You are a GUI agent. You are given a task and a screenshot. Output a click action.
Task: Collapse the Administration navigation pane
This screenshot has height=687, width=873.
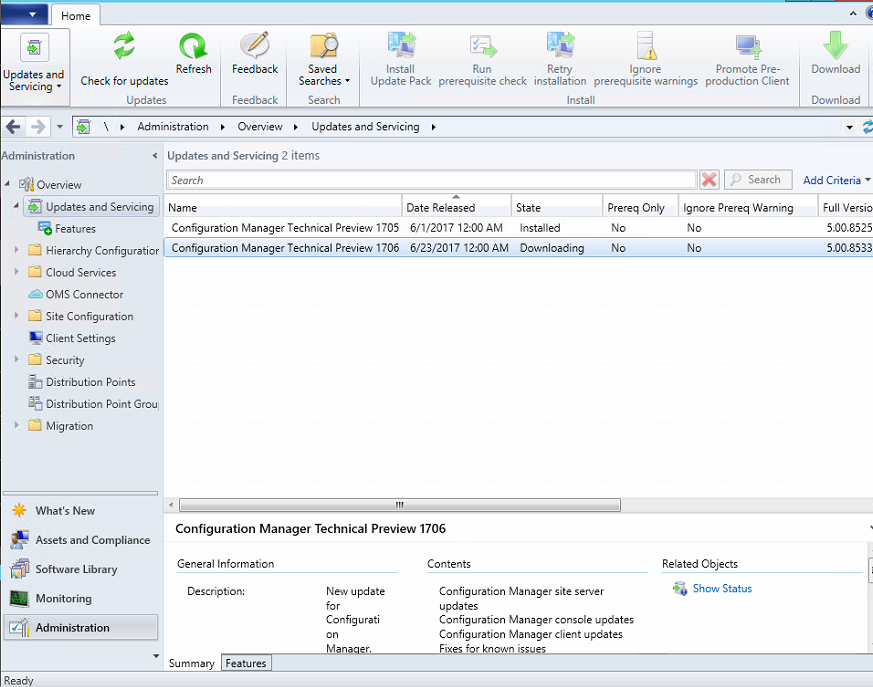point(155,156)
